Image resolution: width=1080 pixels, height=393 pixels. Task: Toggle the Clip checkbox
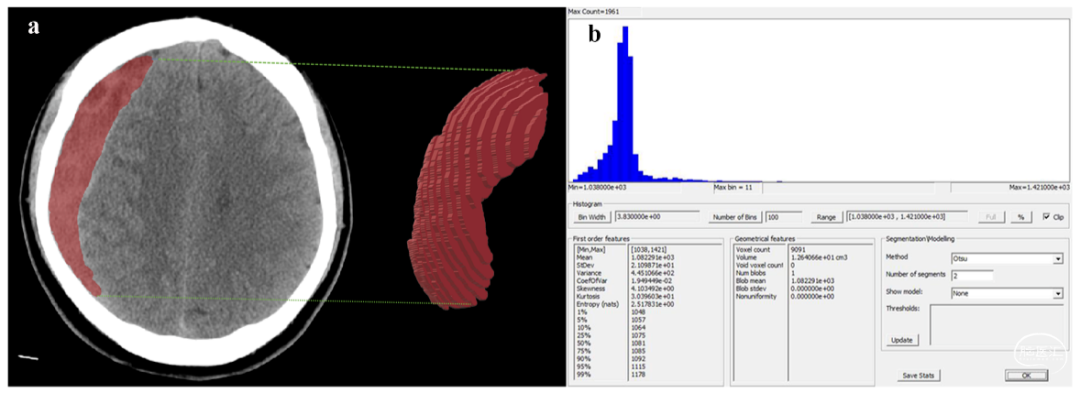coord(1047,217)
